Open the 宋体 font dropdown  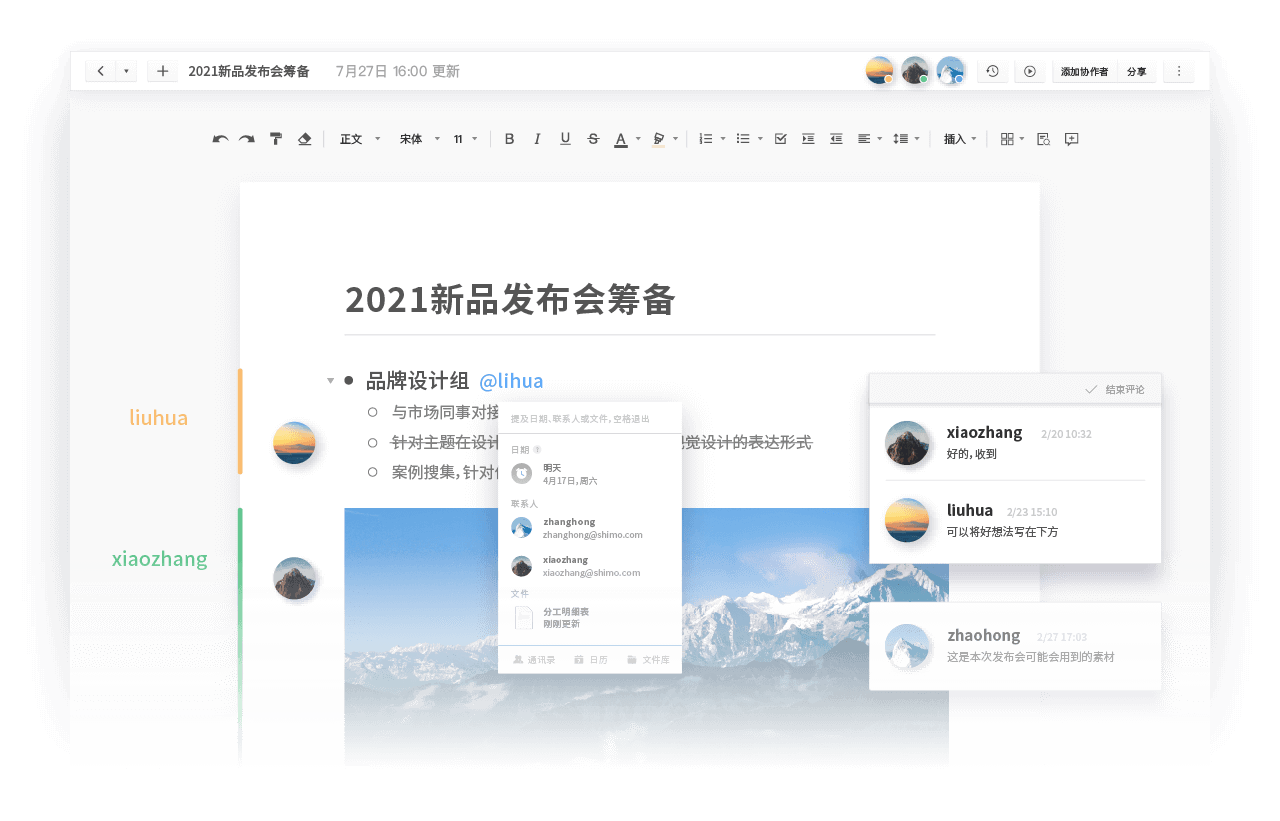click(x=420, y=139)
